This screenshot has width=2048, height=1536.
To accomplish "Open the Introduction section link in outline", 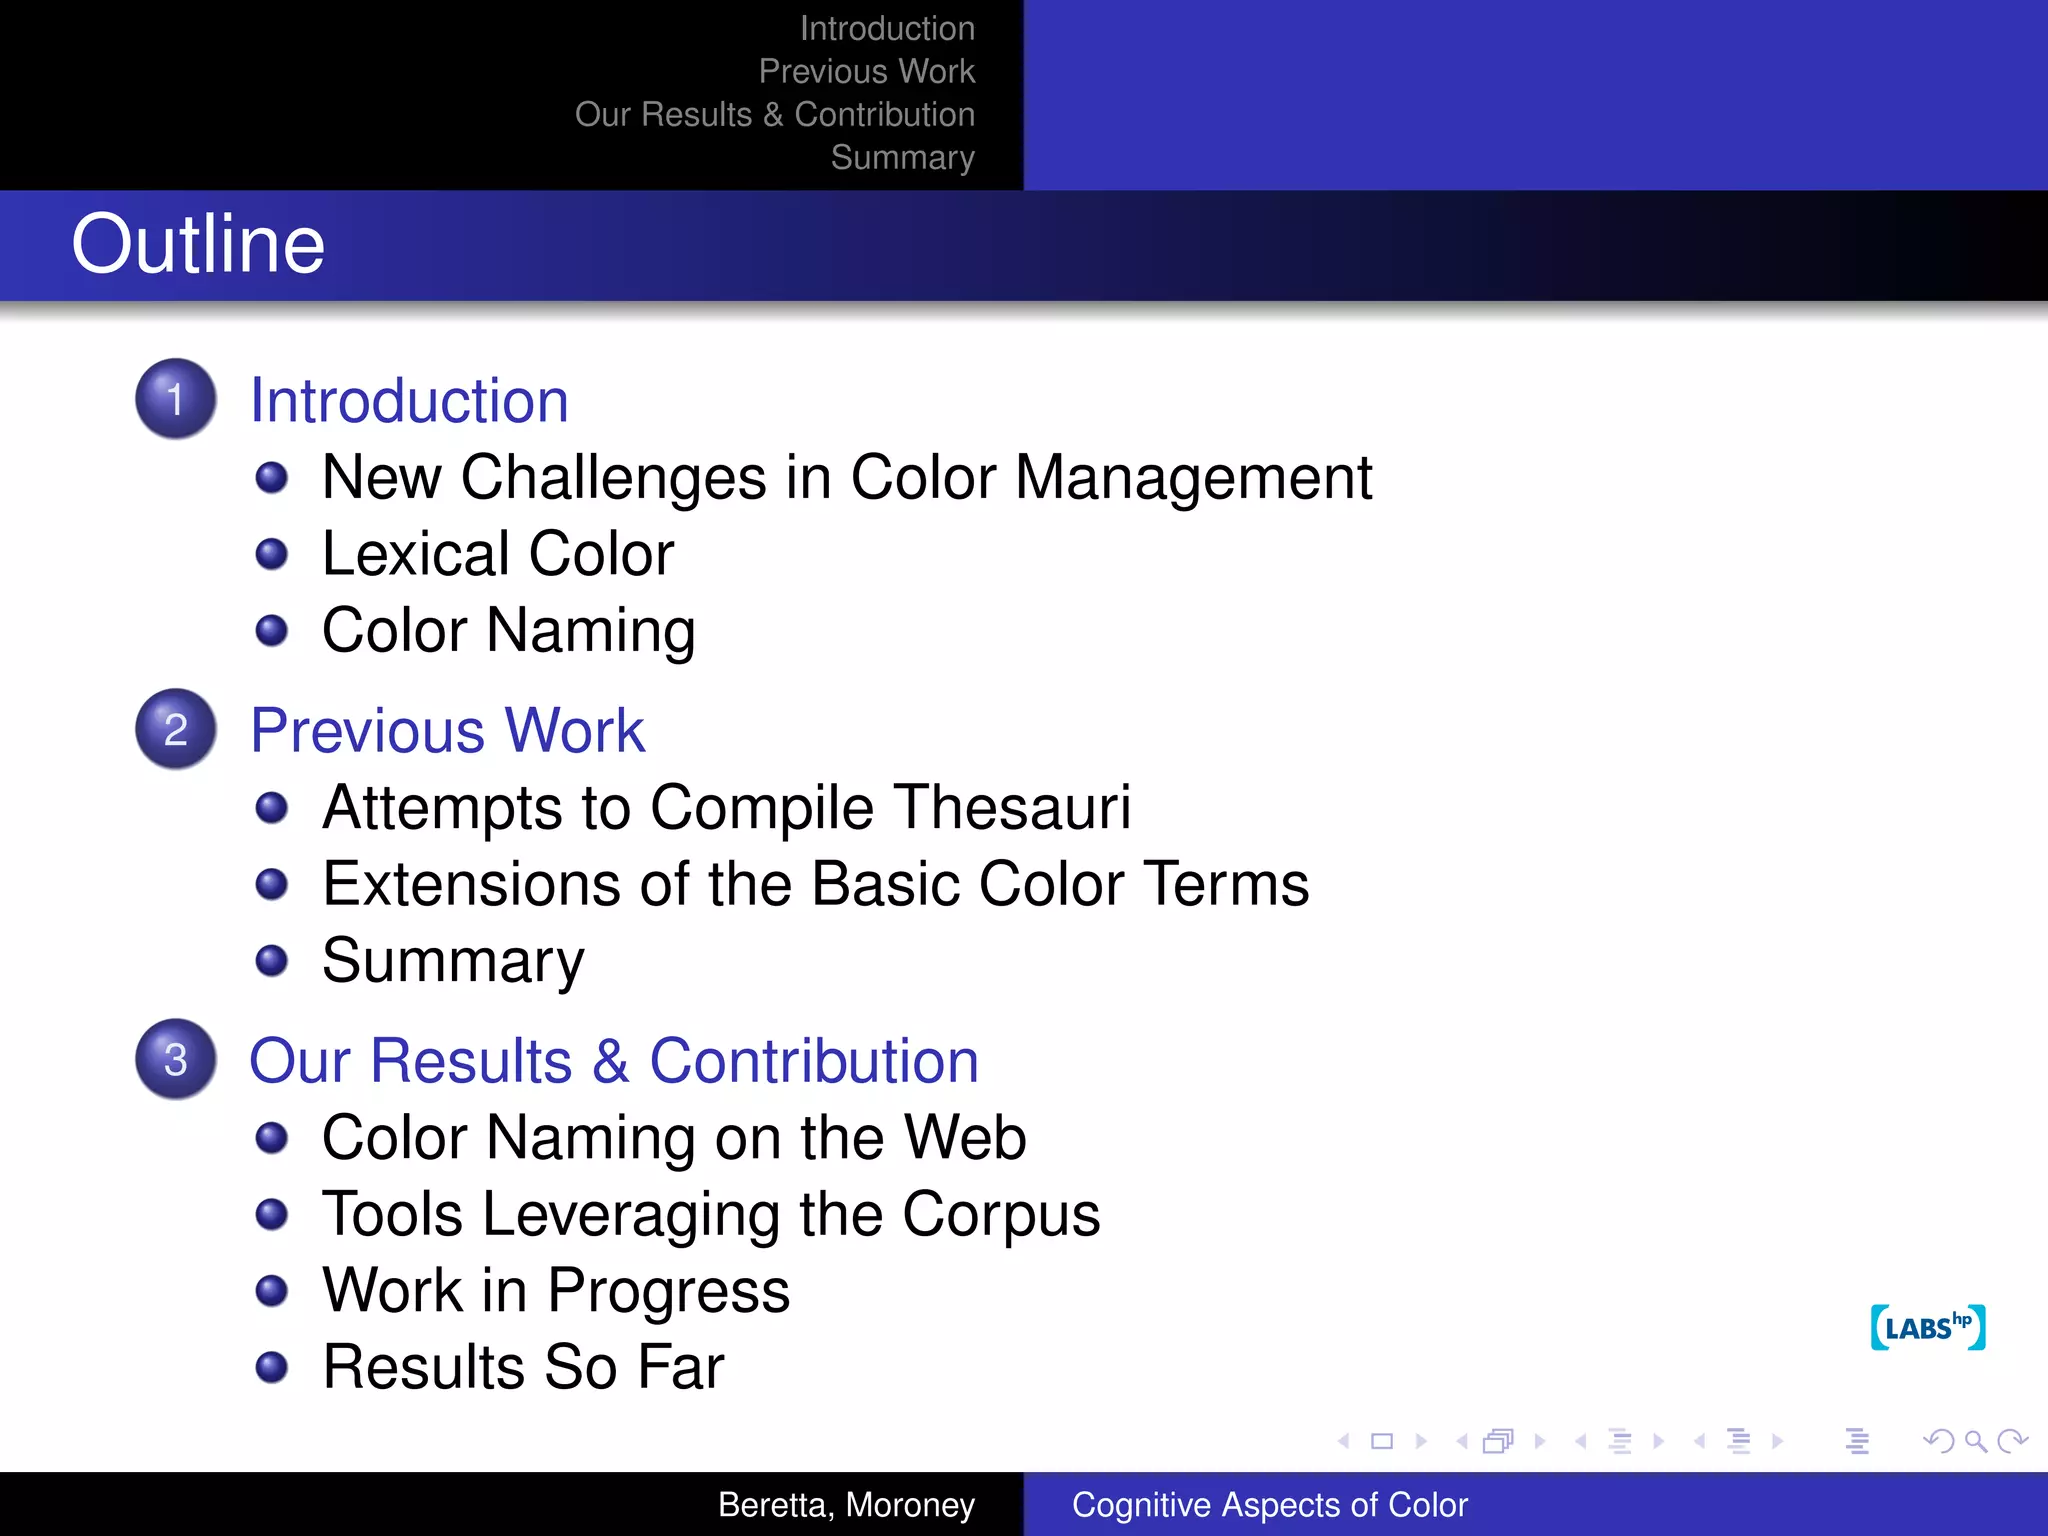I will pyautogui.click(x=409, y=401).
